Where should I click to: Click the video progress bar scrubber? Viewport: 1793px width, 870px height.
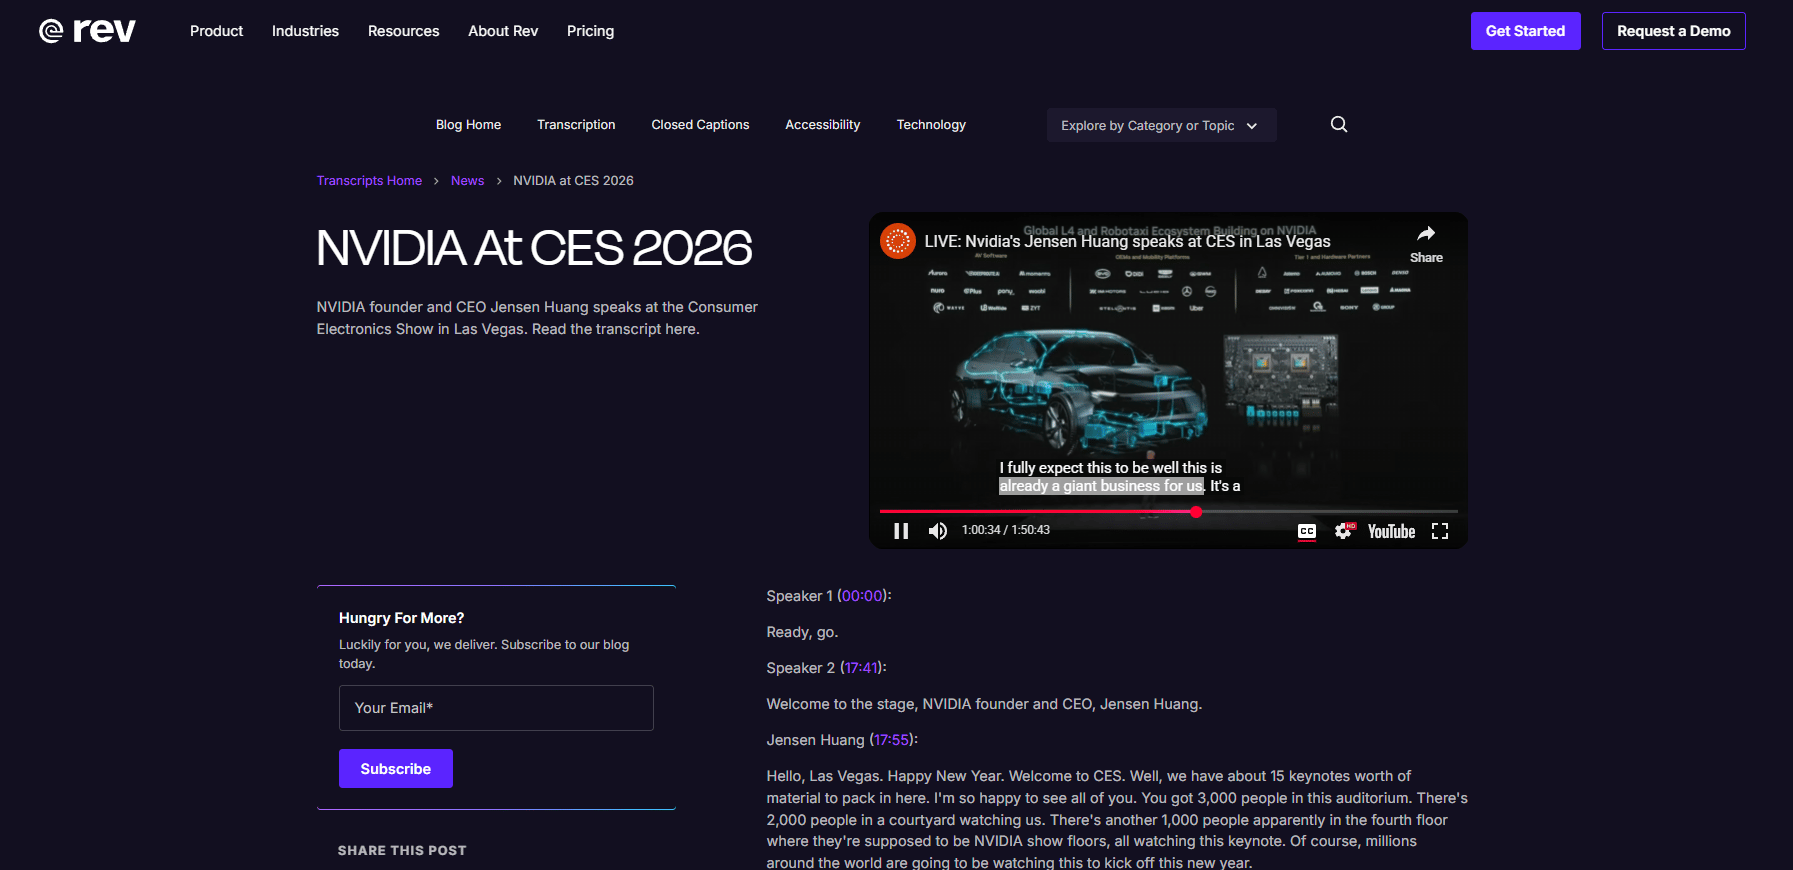(1196, 511)
